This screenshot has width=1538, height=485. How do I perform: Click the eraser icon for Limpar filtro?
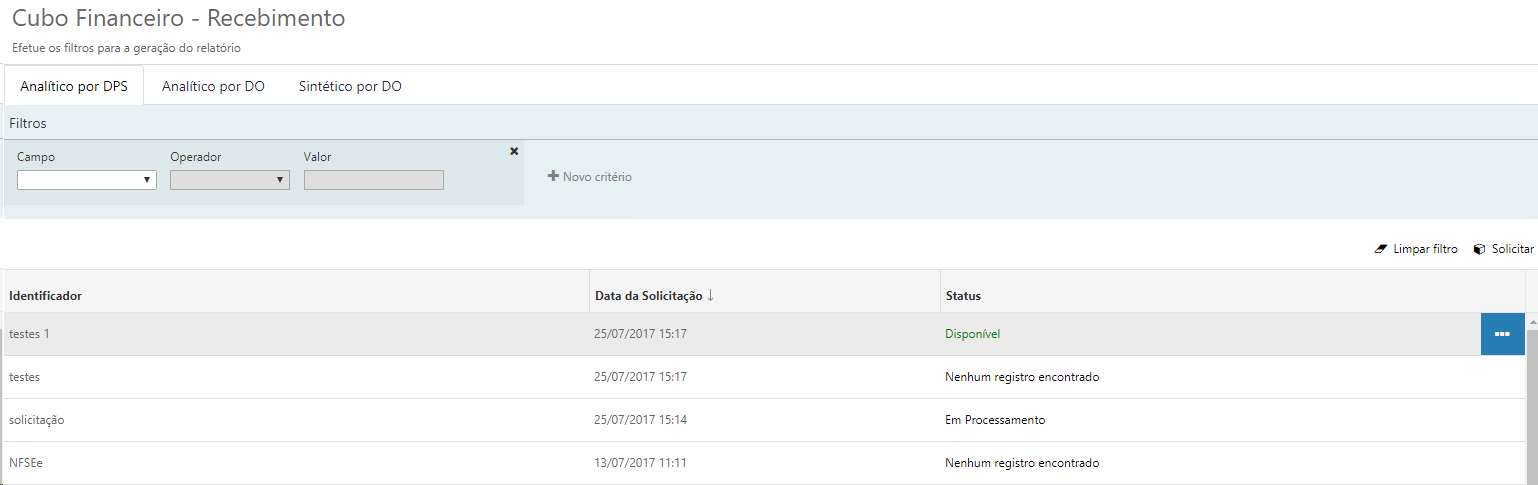1381,249
